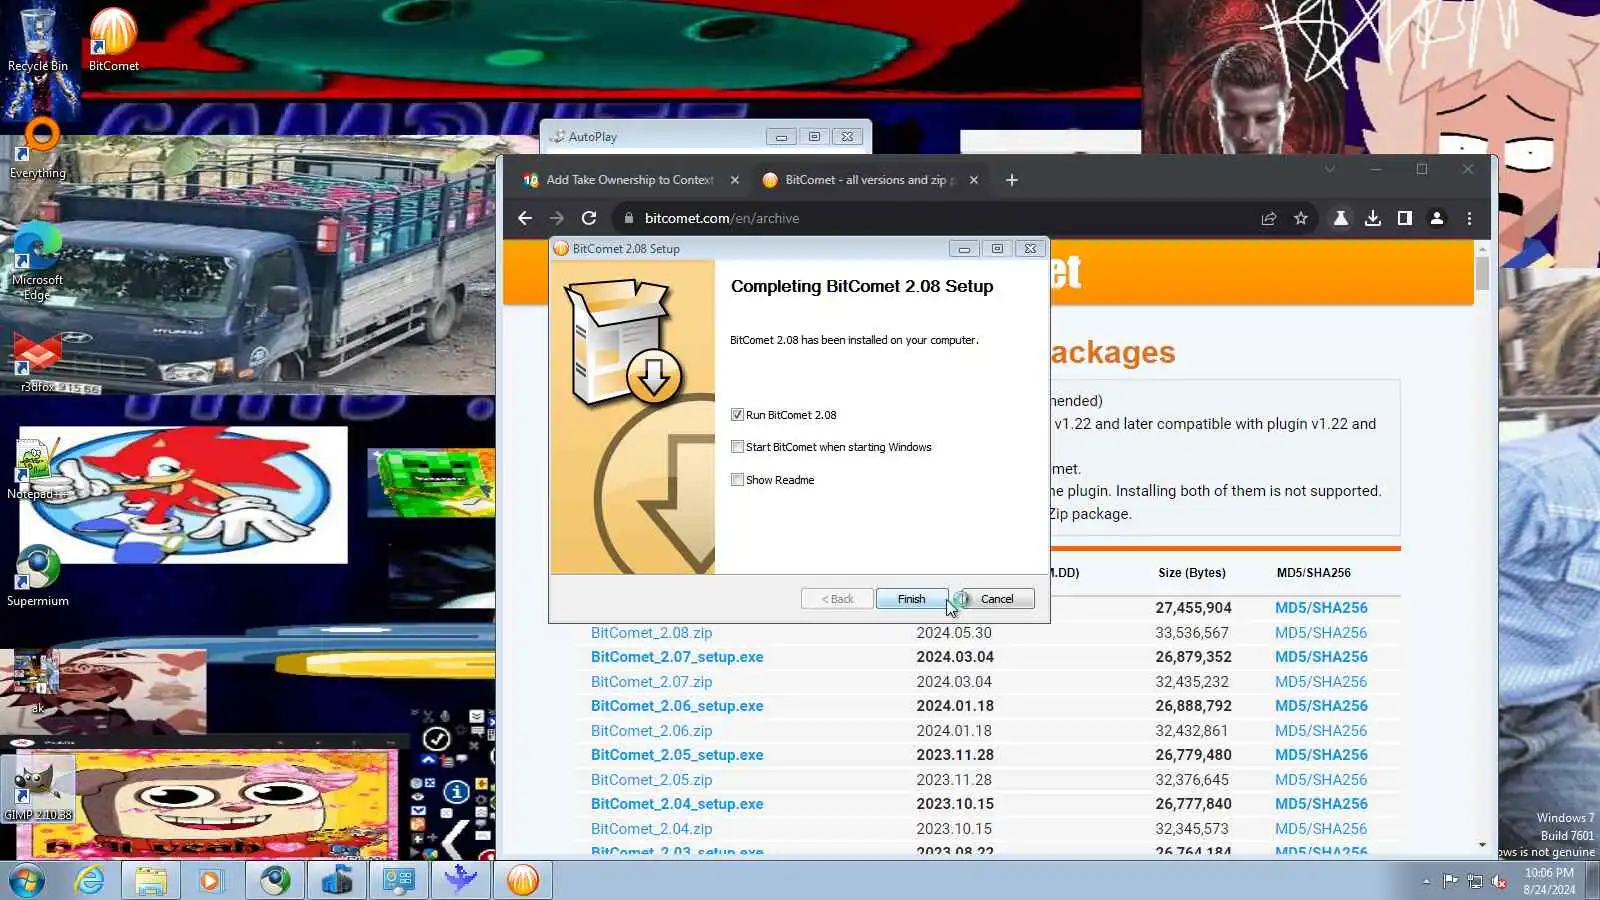Image resolution: width=1600 pixels, height=900 pixels.
Task: Switch to Add Take Ownership to Context tab
Action: click(x=630, y=180)
